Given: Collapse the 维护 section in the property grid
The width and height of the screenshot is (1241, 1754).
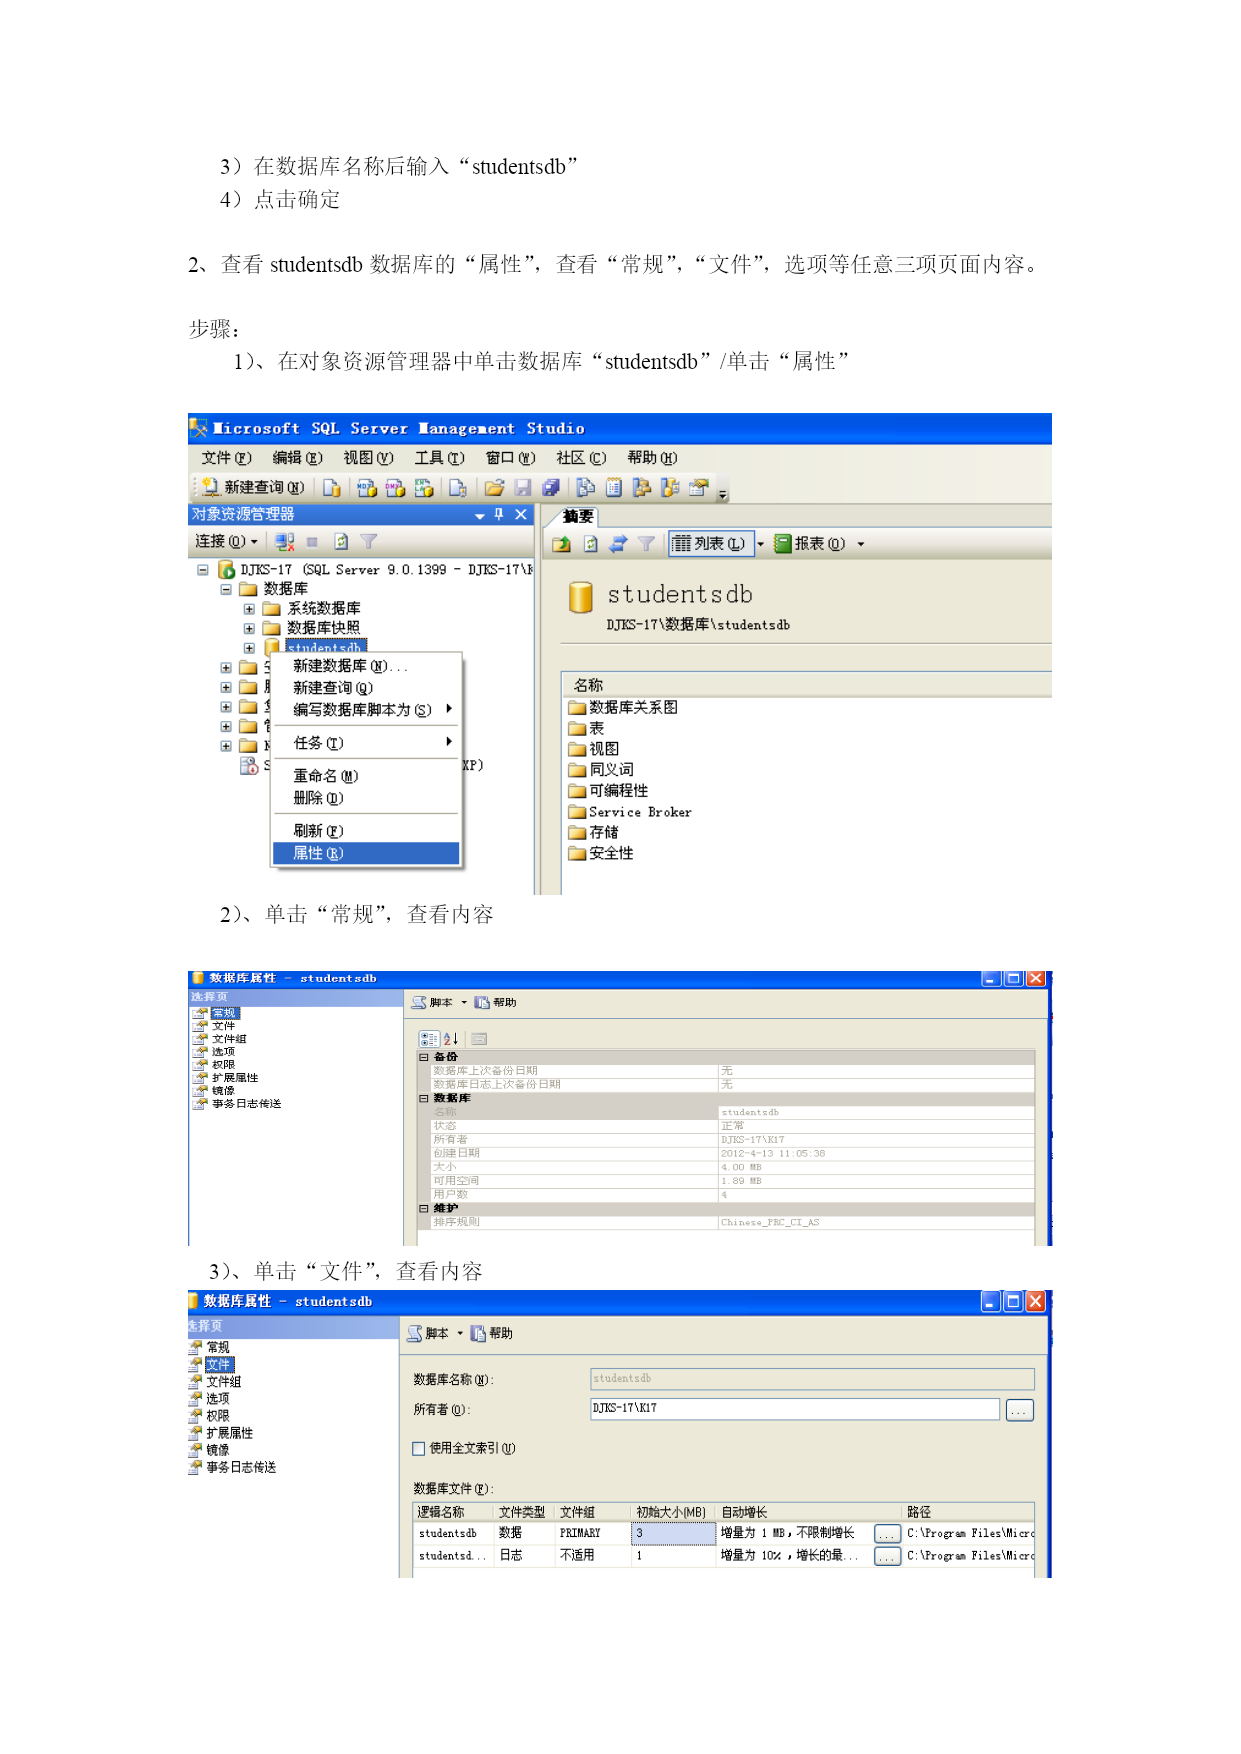Looking at the screenshot, I should click(x=424, y=1209).
